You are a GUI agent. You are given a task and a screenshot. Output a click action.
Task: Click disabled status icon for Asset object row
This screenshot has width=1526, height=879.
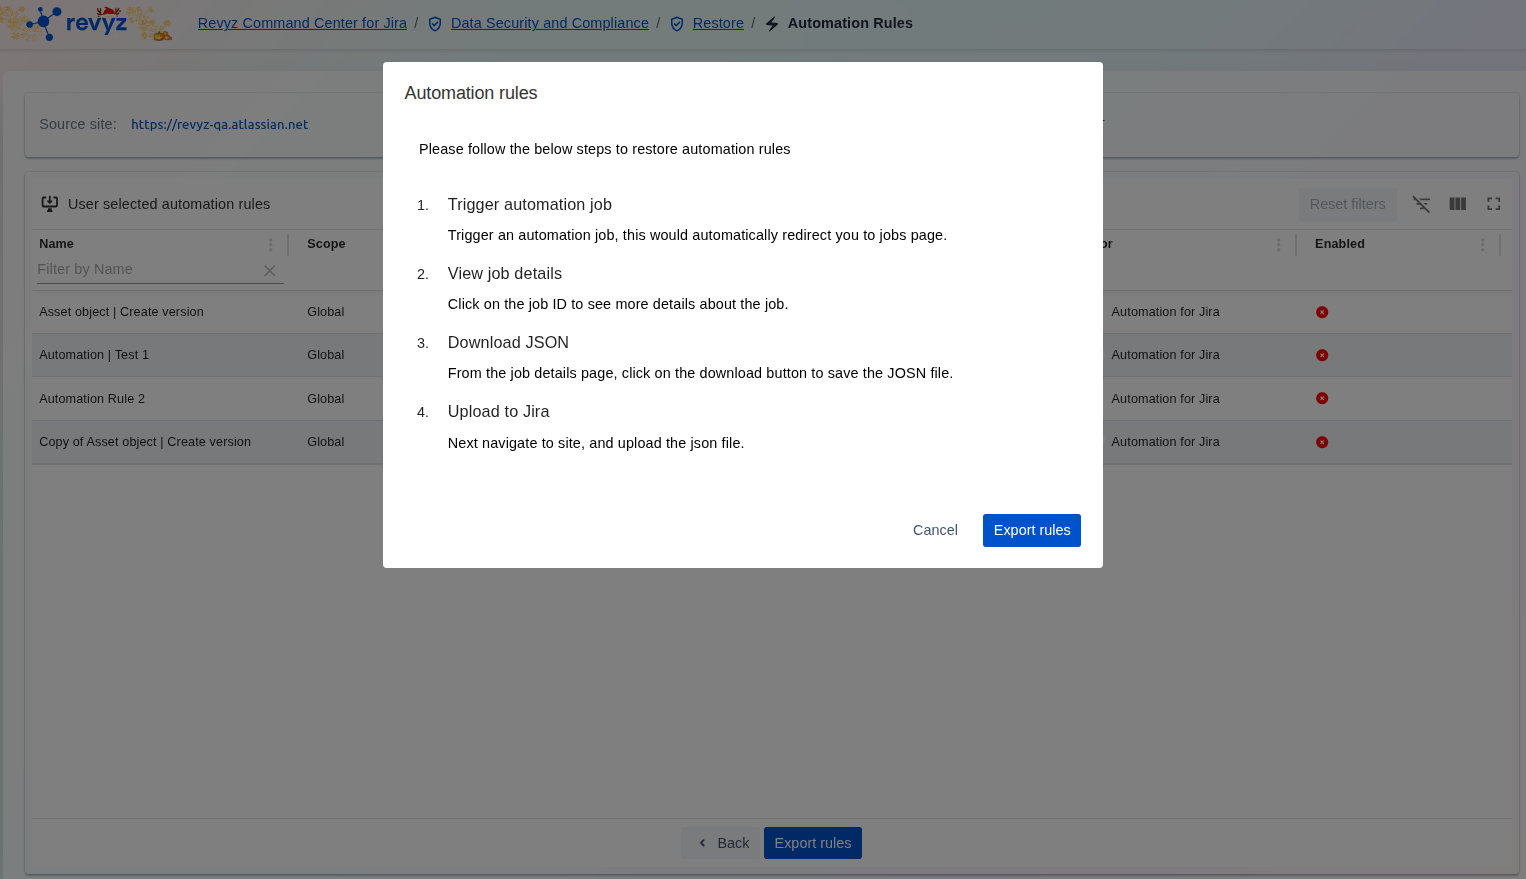tap(1322, 312)
